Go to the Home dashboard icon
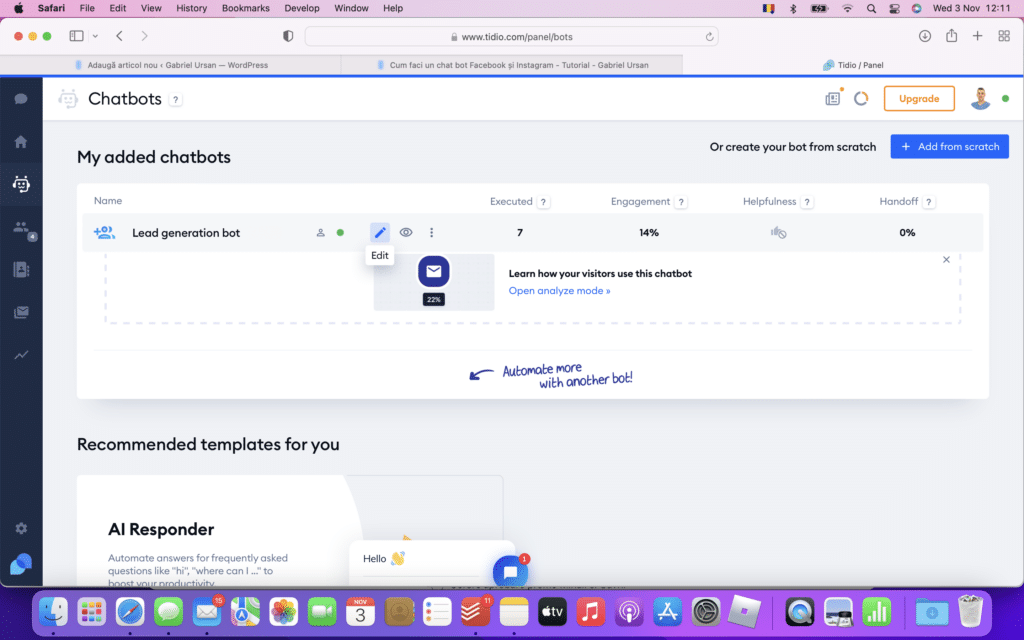The image size is (1024, 640). [x=21, y=142]
